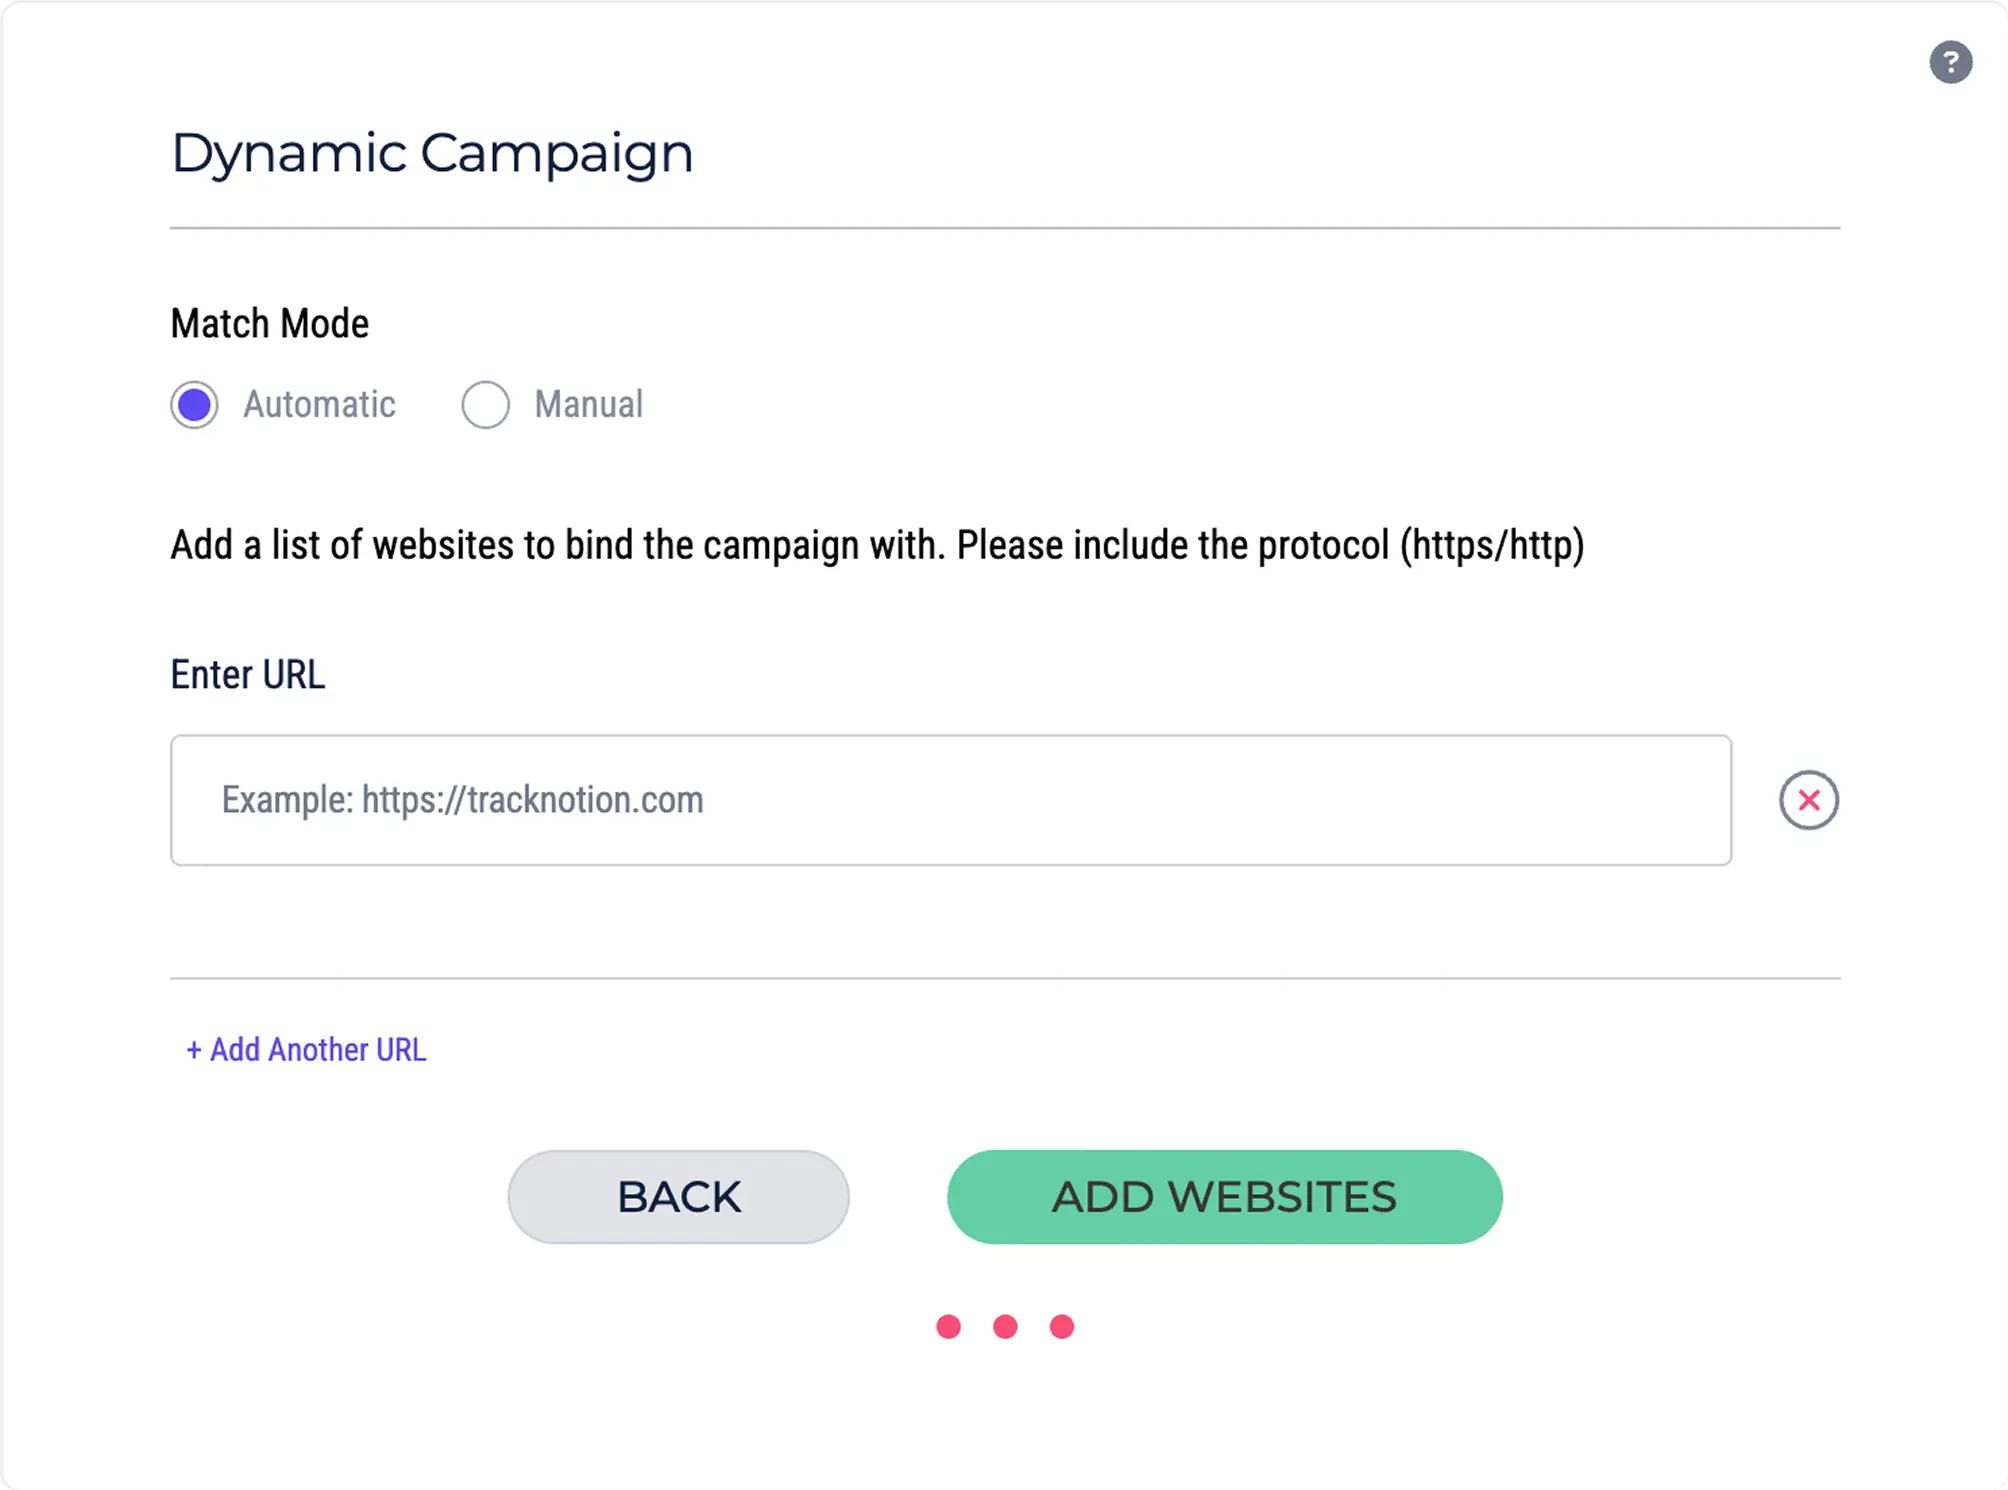The height and width of the screenshot is (1490, 2008).
Task: Click the Dynamic Campaign heading
Action: (x=432, y=154)
